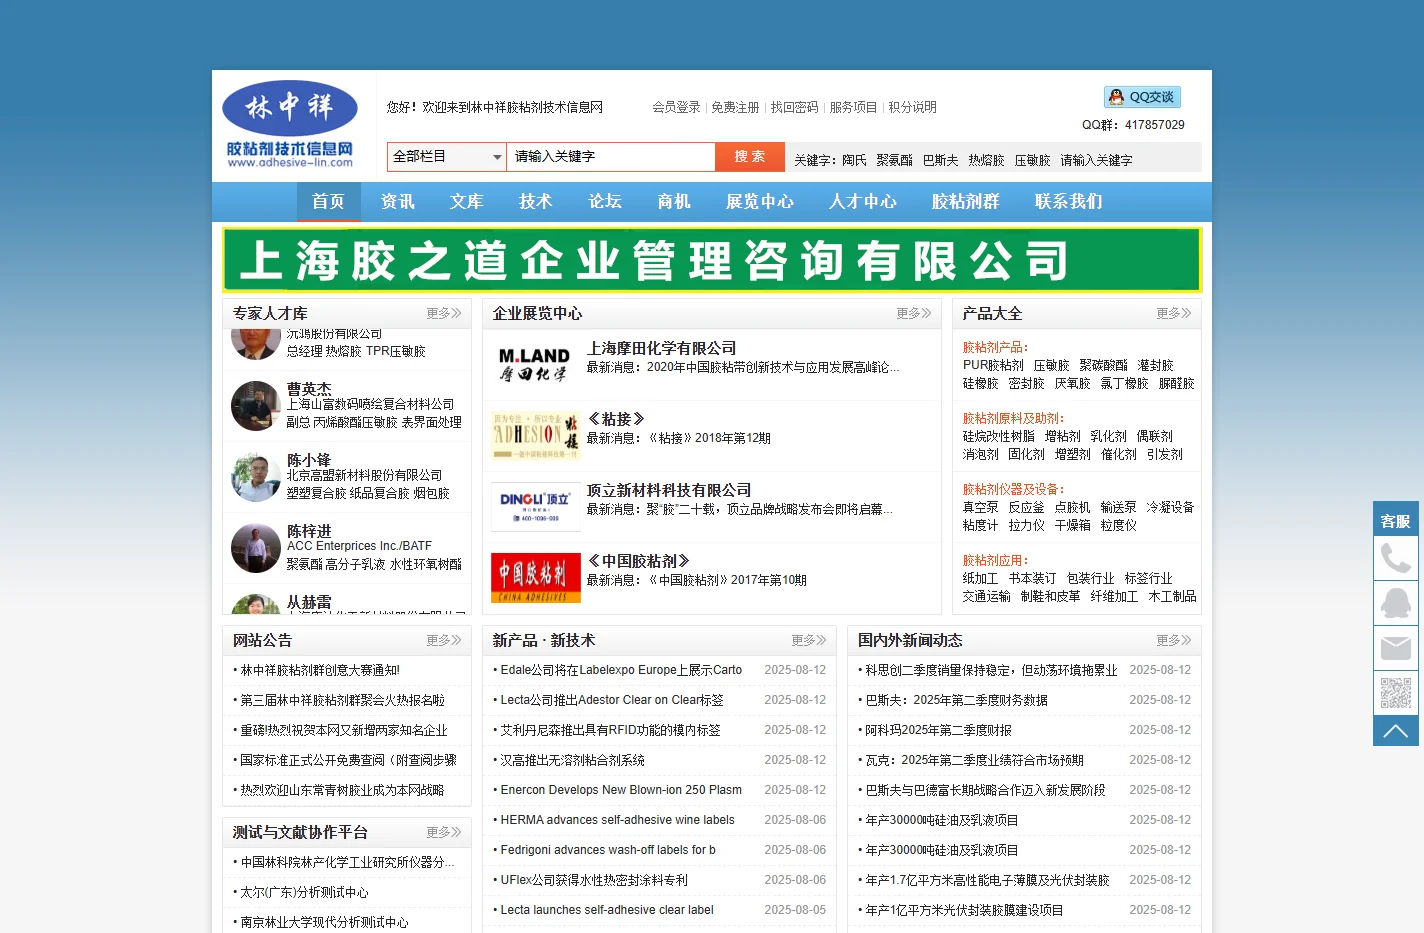This screenshot has width=1424, height=933.
Task: Click 曹英杰 expert name
Action: point(309,389)
